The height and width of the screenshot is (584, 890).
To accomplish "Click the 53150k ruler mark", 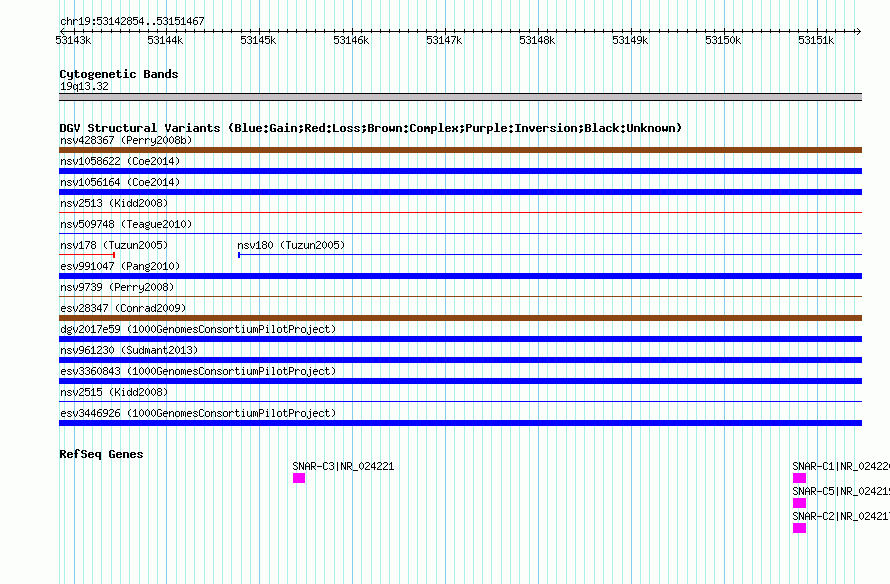I will coord(723,40).
